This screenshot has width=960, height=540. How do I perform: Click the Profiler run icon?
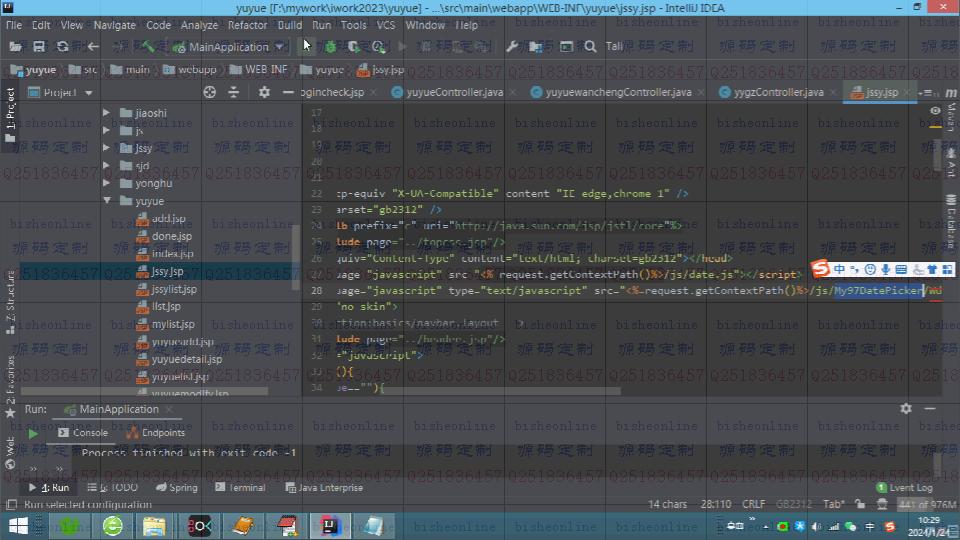(x=379, y=47)
